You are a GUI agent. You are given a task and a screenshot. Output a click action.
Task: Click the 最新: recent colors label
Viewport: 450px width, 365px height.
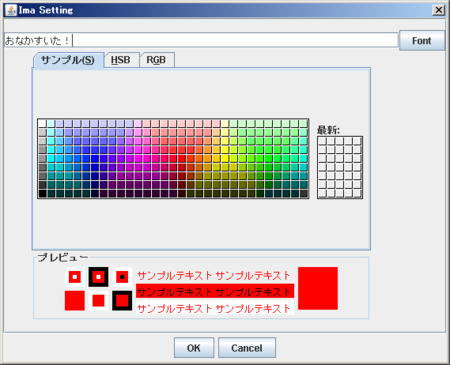[328, 130]
